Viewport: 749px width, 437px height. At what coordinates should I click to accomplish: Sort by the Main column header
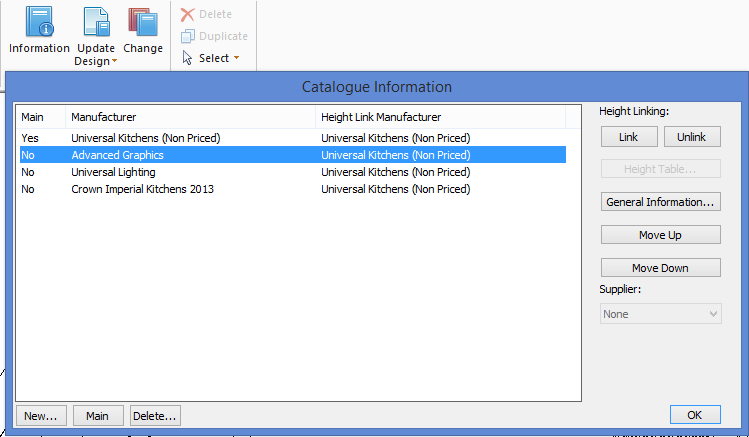coord(41,117)
